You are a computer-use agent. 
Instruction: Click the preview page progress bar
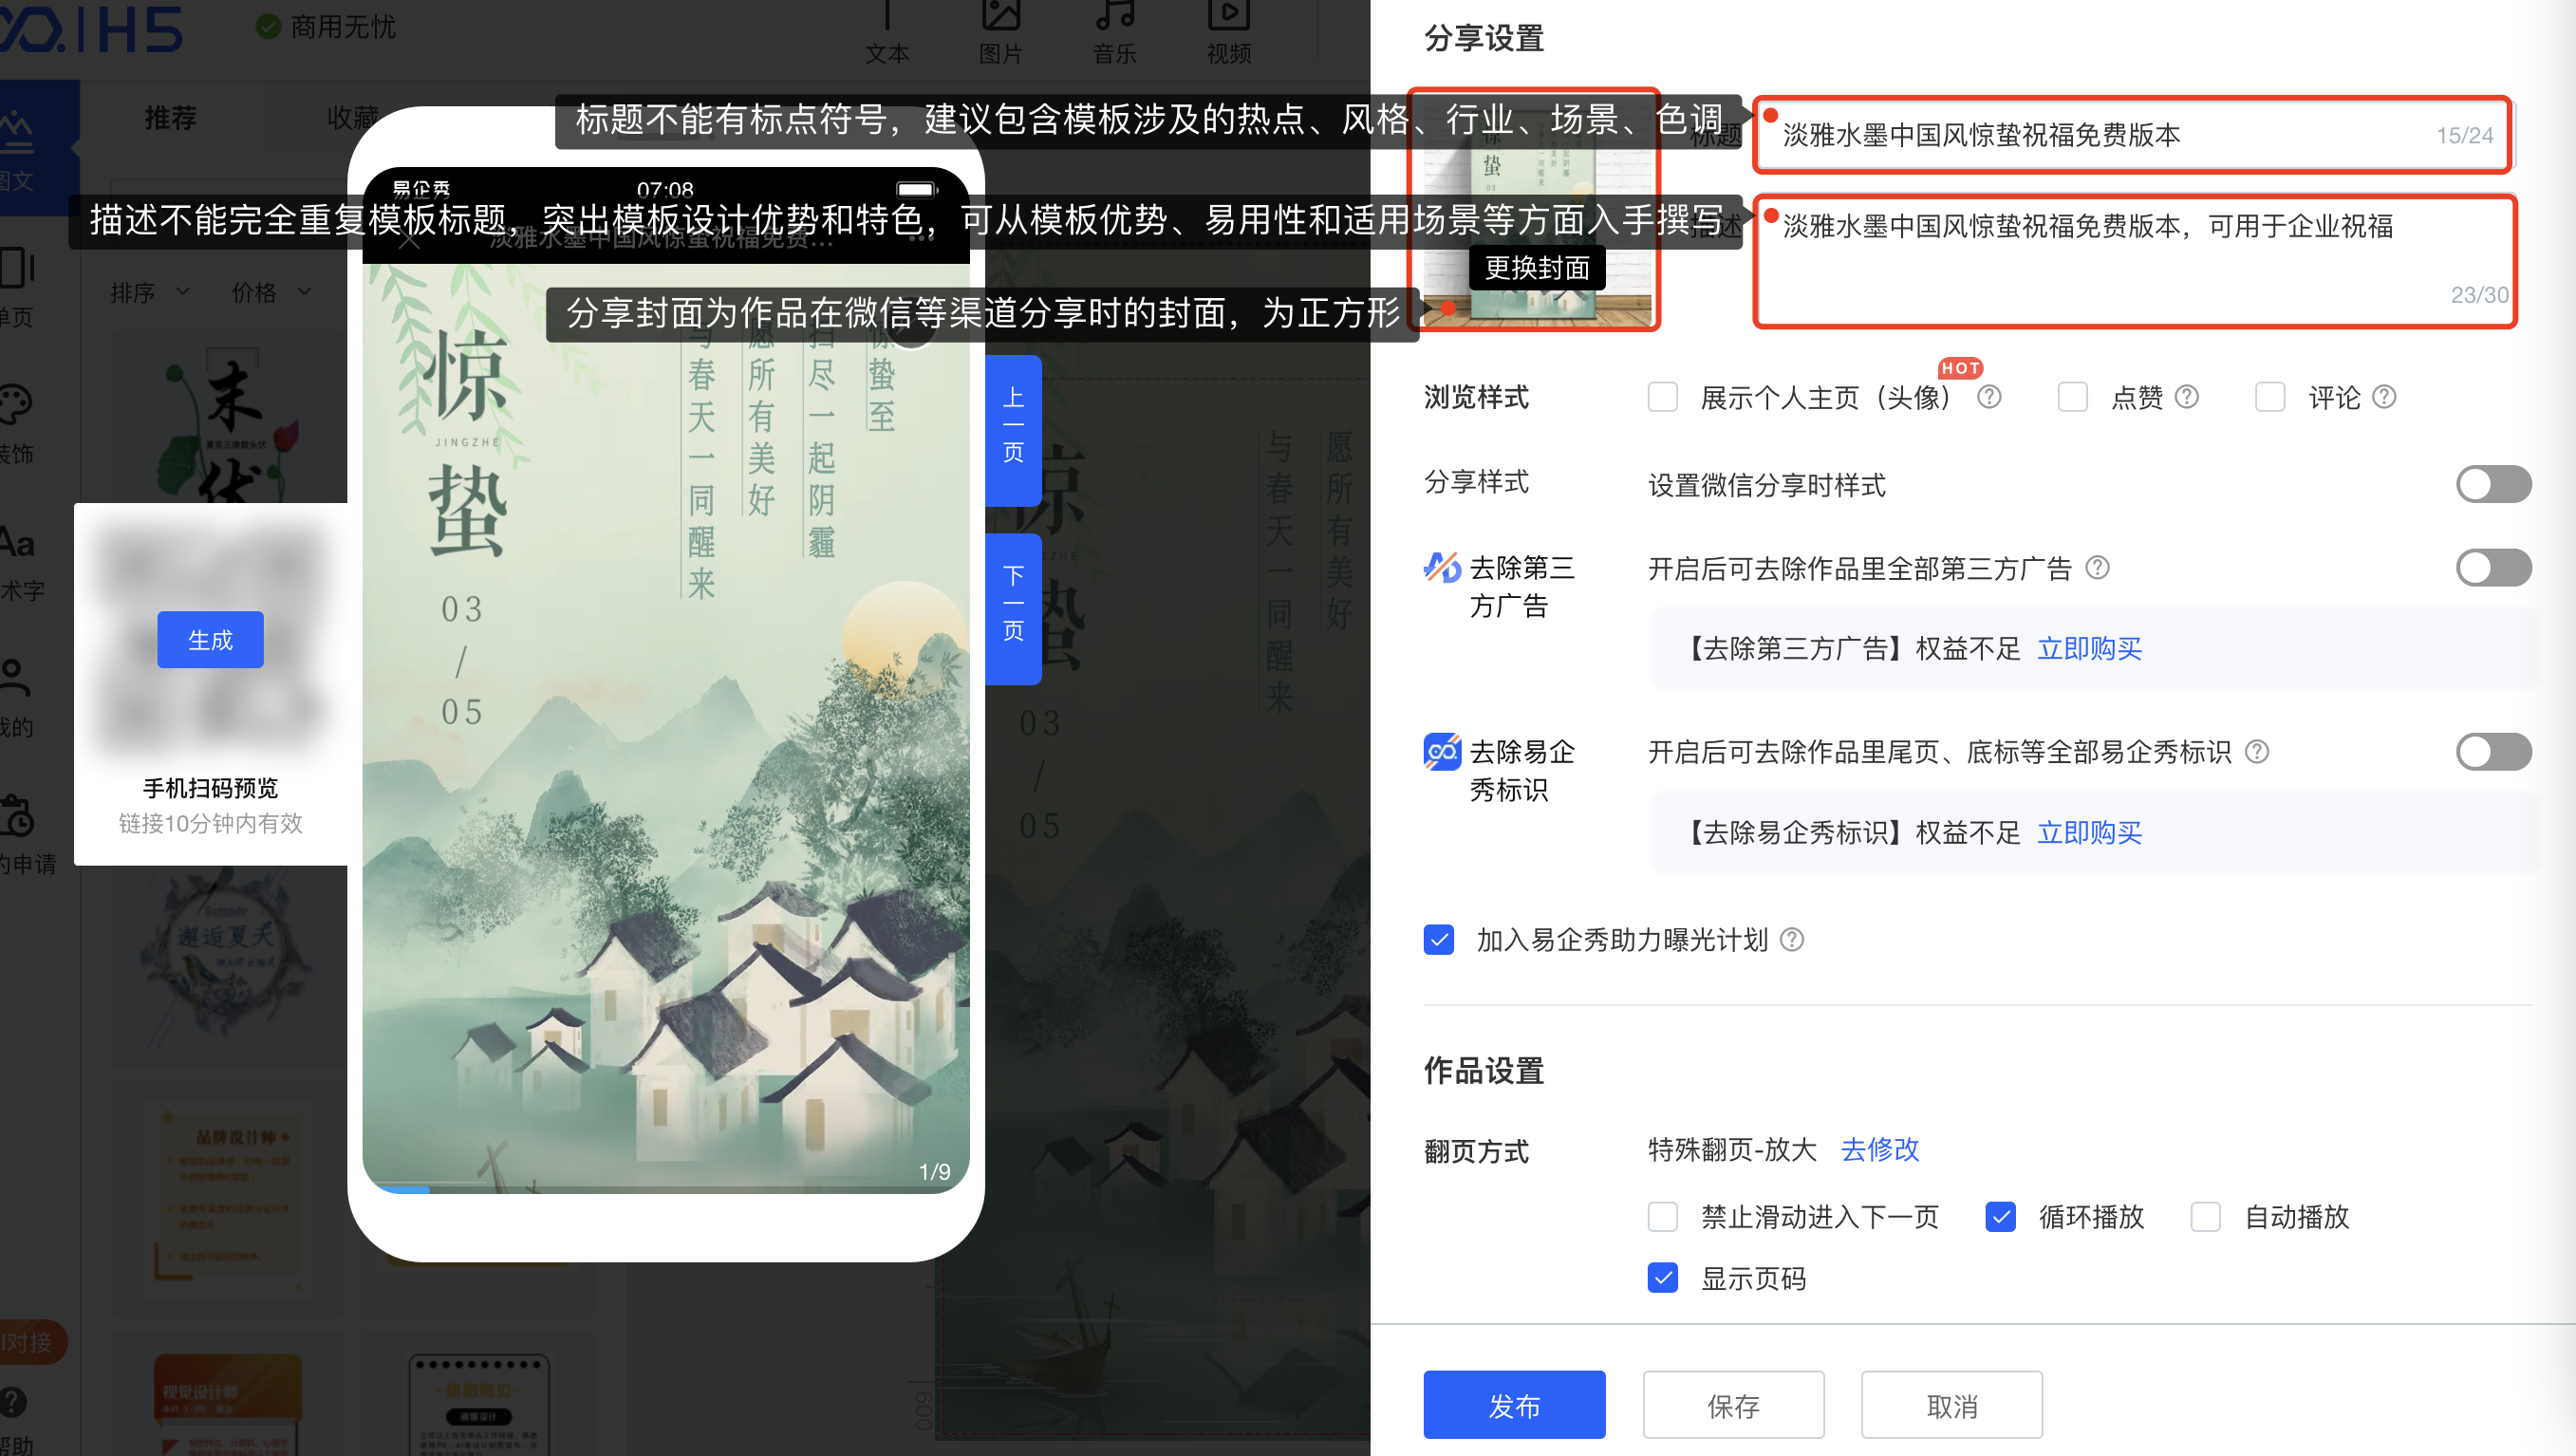[665, 1189]
